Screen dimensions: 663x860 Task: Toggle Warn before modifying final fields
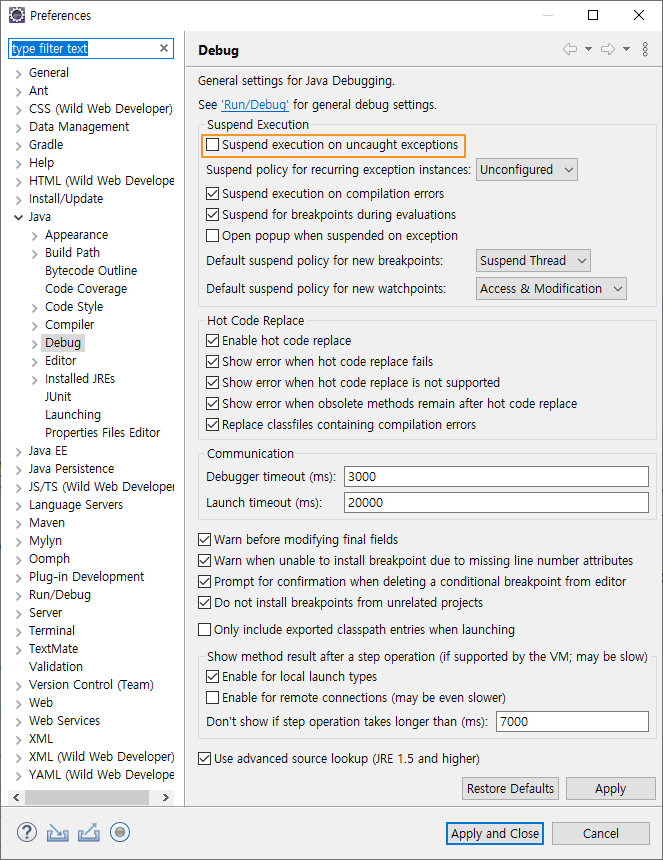205,540
